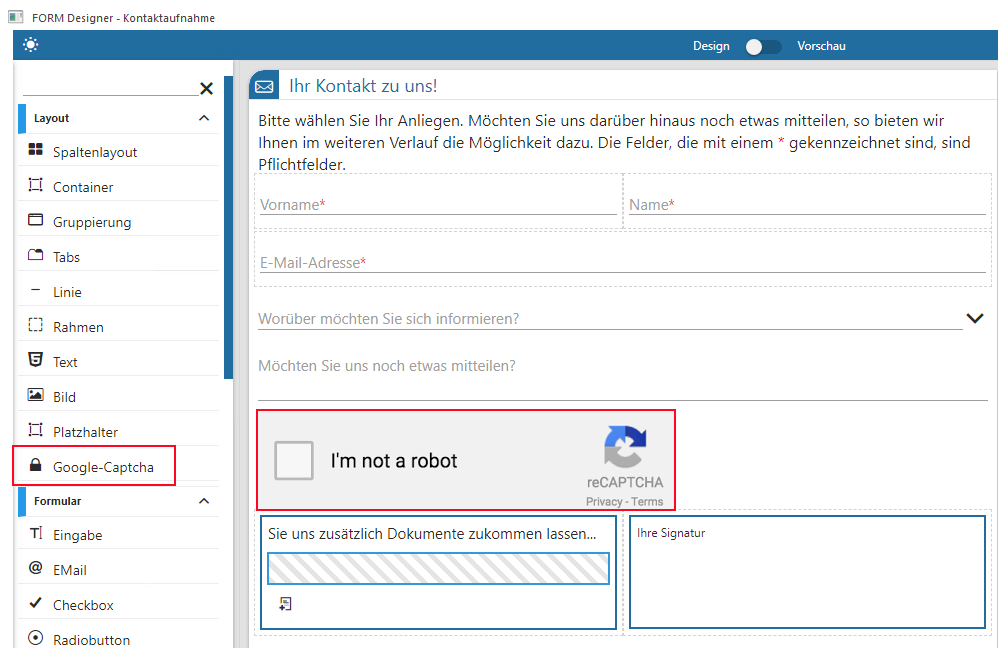Screen dimensions: 998x648
Task: Click the Gruppierung icon
Action: tap(36, 220)
